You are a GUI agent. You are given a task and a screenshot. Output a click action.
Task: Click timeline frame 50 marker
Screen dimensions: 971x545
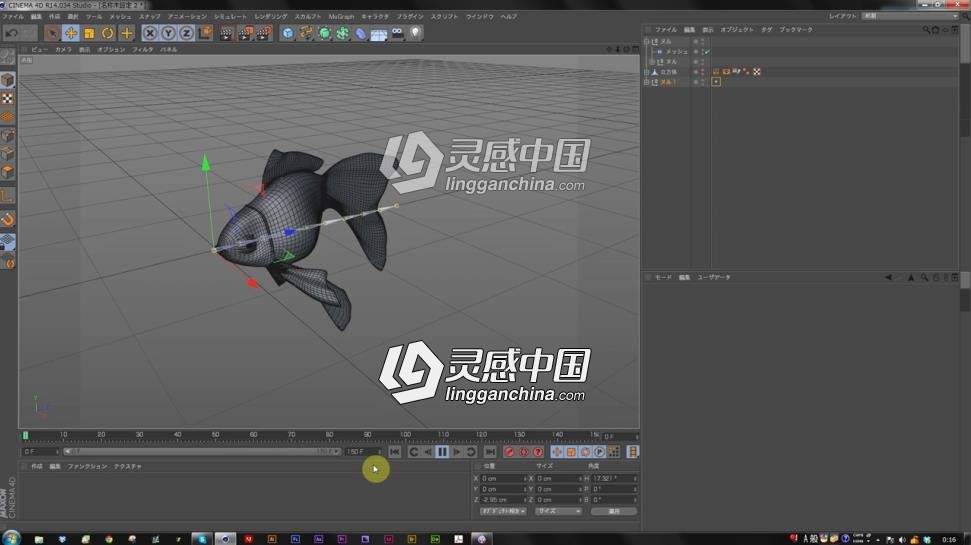point(216,435)
